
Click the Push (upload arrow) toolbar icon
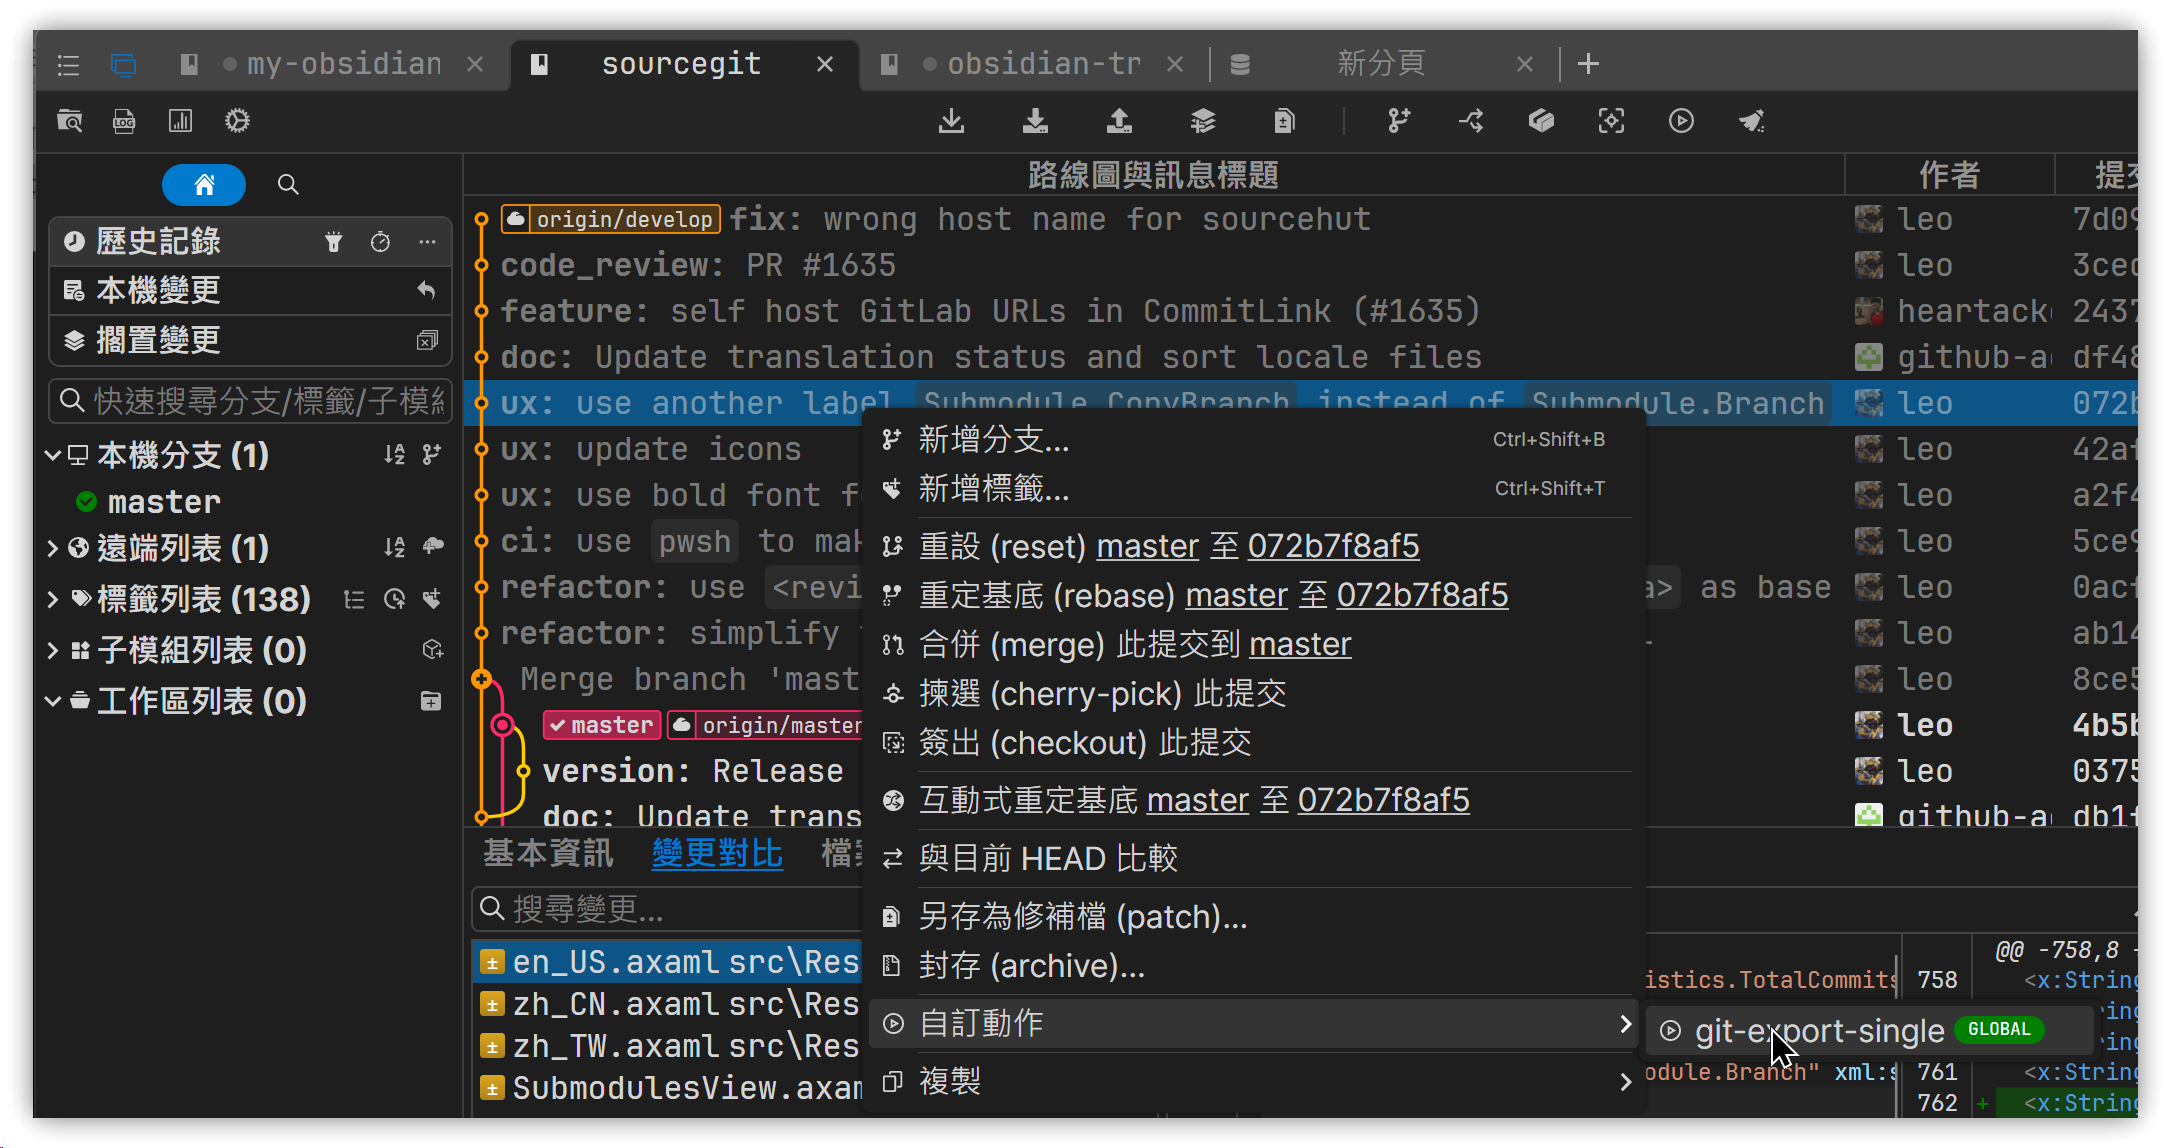[1119, 121]
